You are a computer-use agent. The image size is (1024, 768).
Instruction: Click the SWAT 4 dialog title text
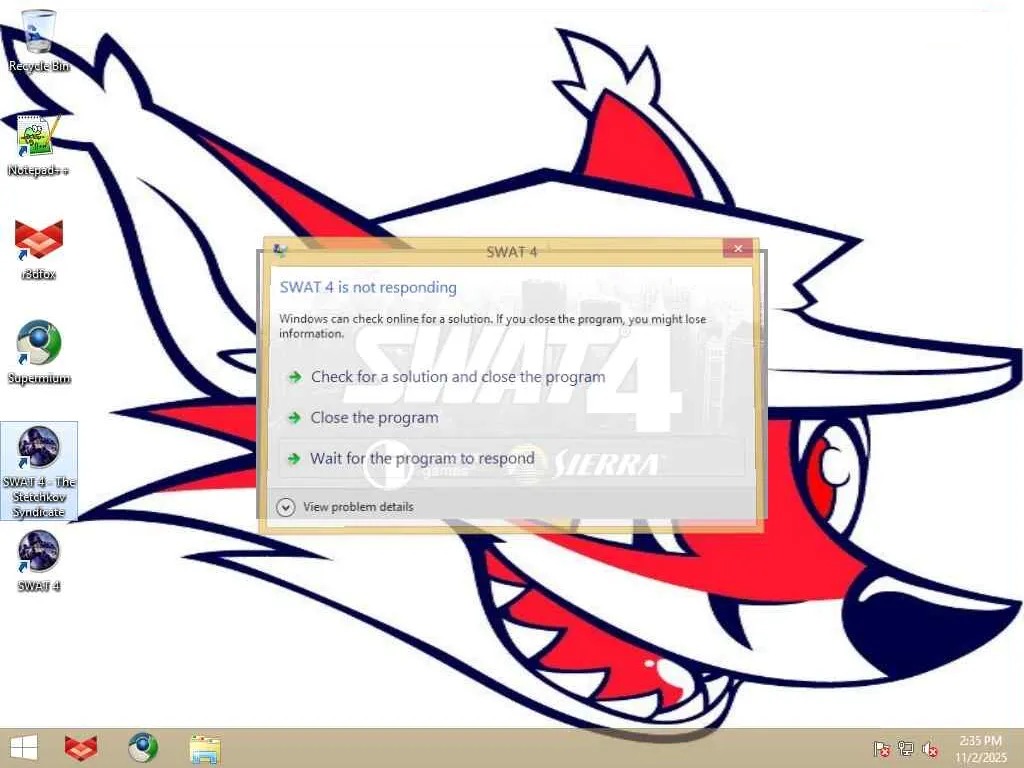click(511, 251)
